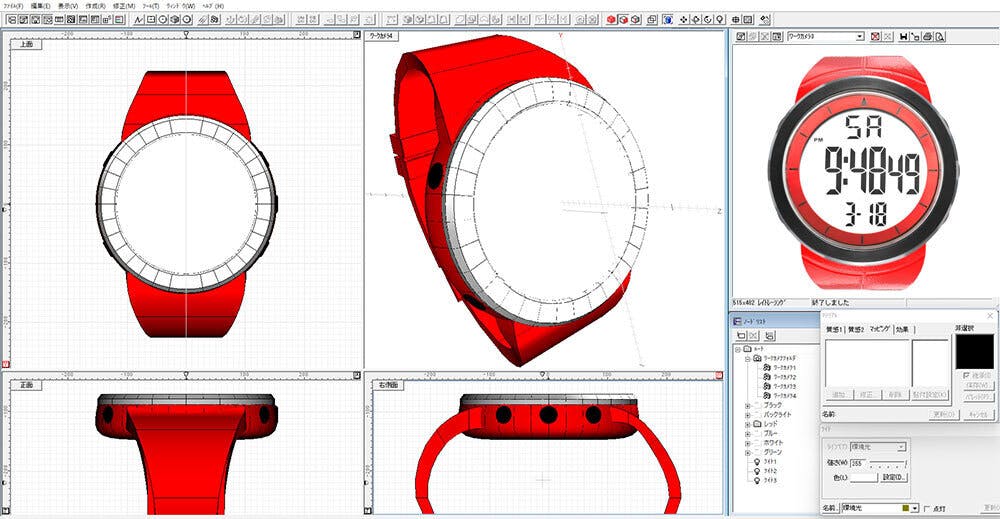Open the 環境光 light type dropdown

[901, 447]
